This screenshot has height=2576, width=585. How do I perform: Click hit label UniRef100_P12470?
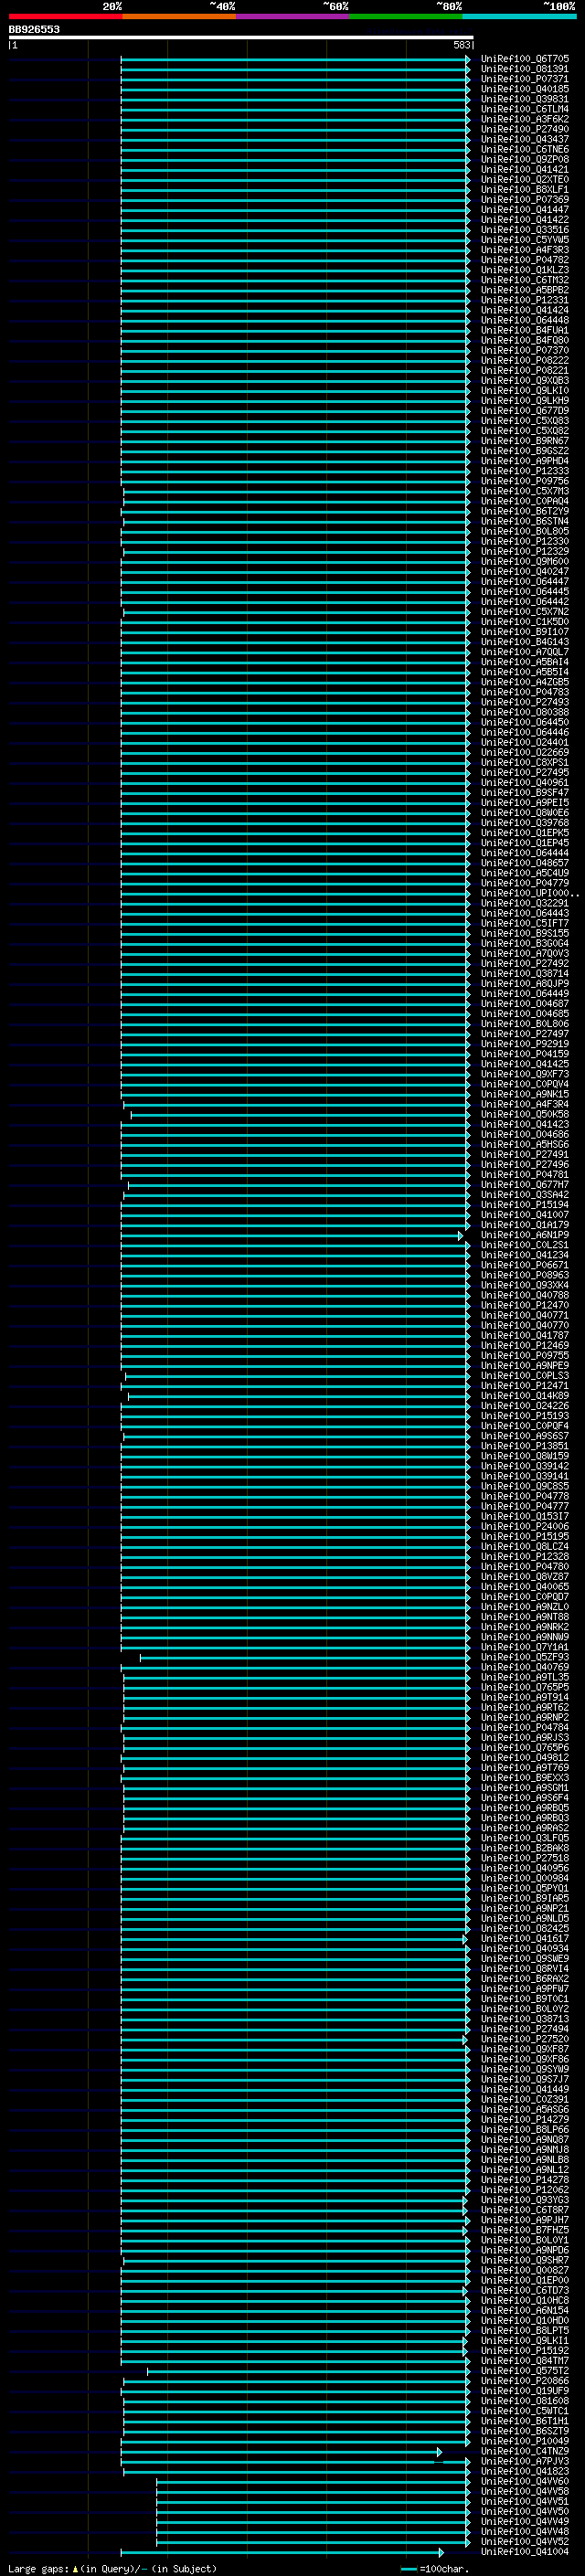pyautogui.click(x=524, y=1305)
